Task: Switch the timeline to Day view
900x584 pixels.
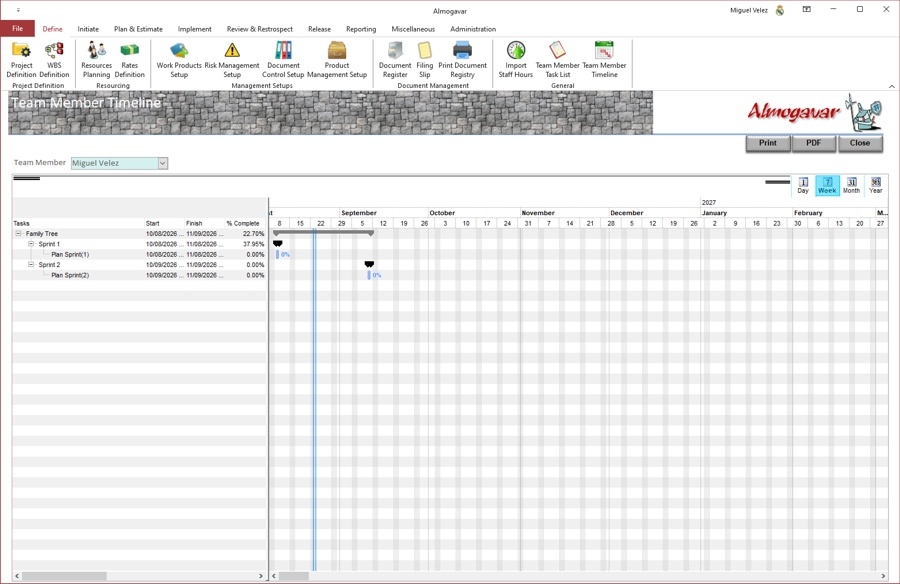Action: click(803, 185)
